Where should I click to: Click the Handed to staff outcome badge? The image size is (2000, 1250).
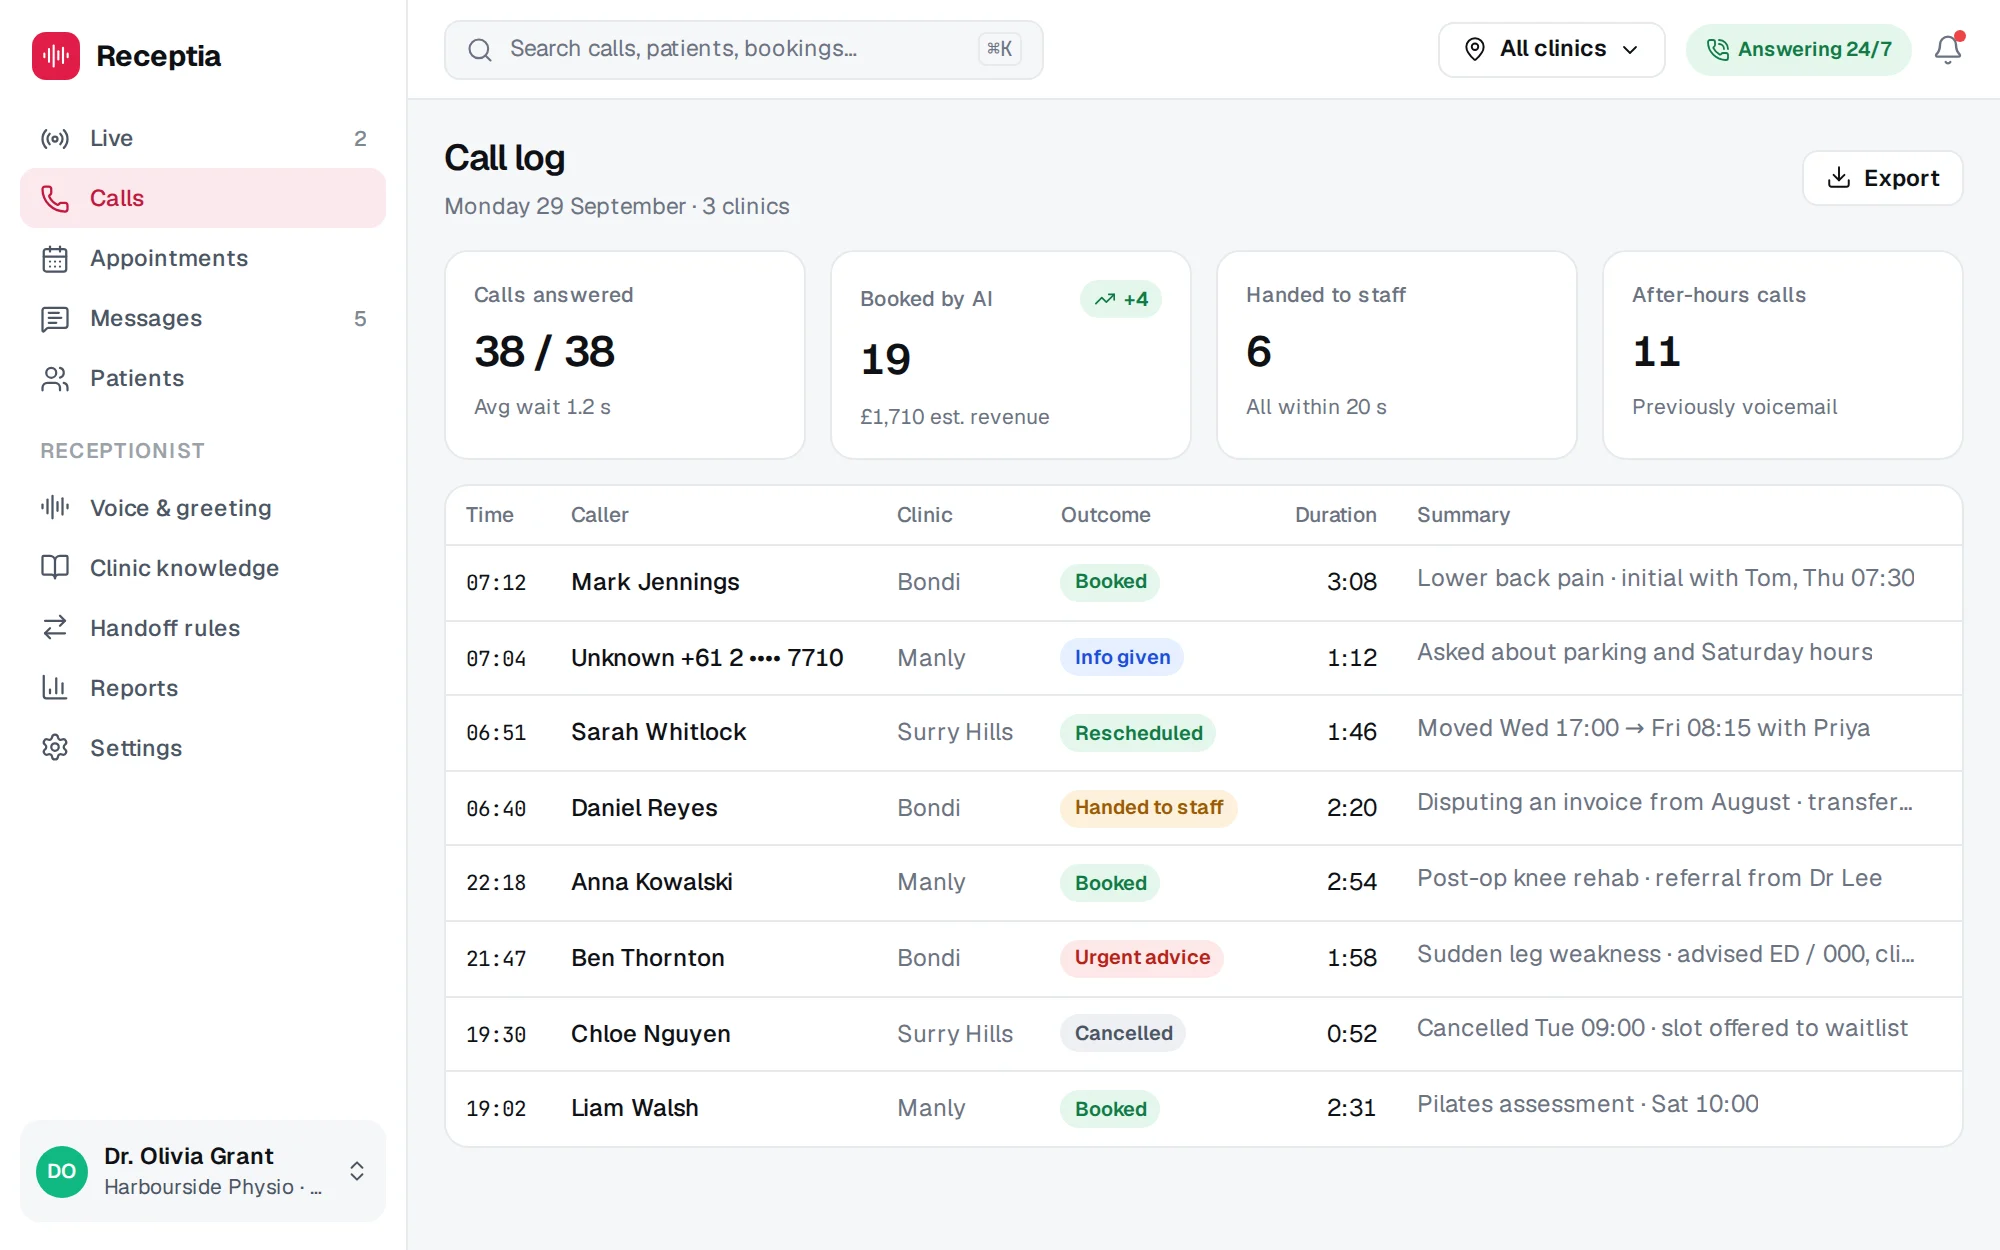tap(1149, 807)
